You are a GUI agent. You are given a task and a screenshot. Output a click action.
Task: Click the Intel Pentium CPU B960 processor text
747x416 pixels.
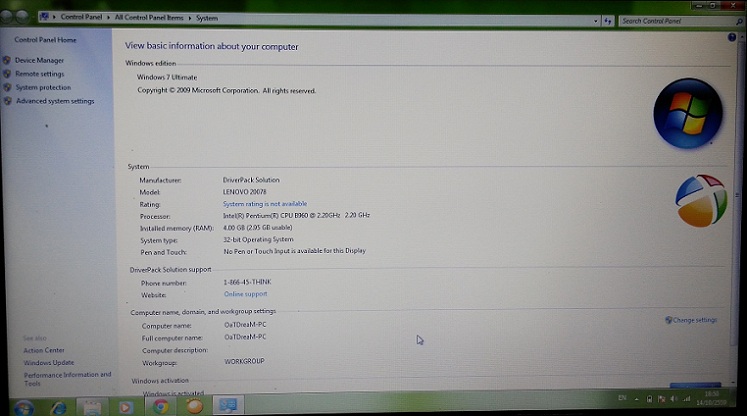(296, 215)
